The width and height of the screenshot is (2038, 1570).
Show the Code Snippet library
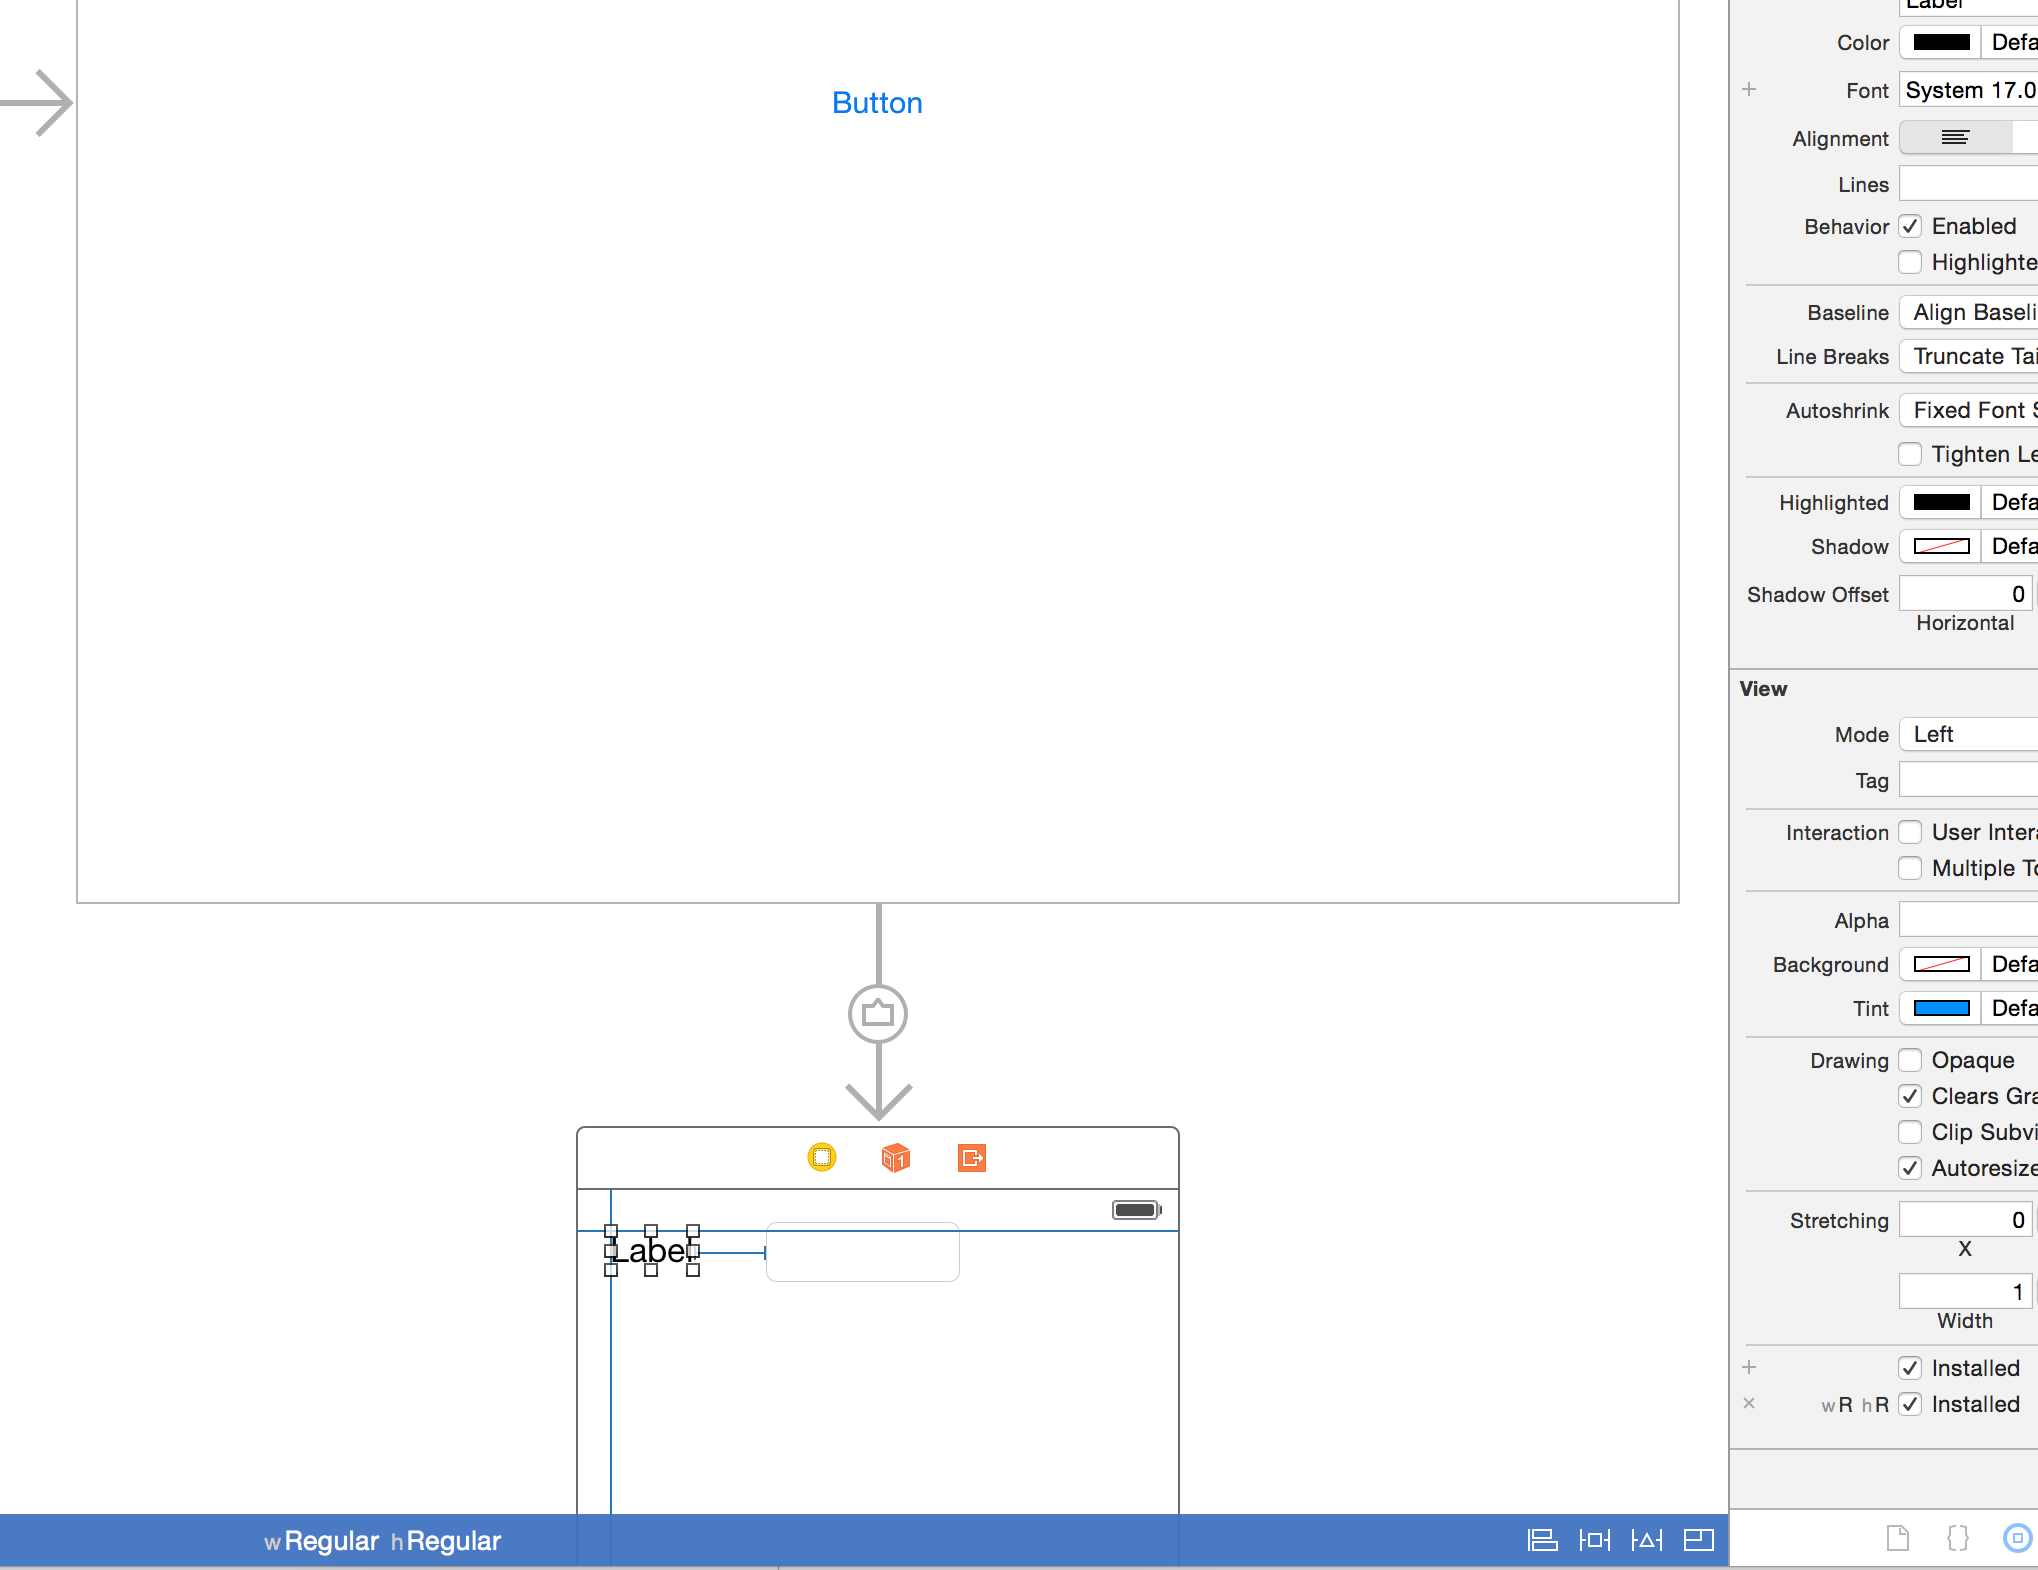click(1957, 1538)
